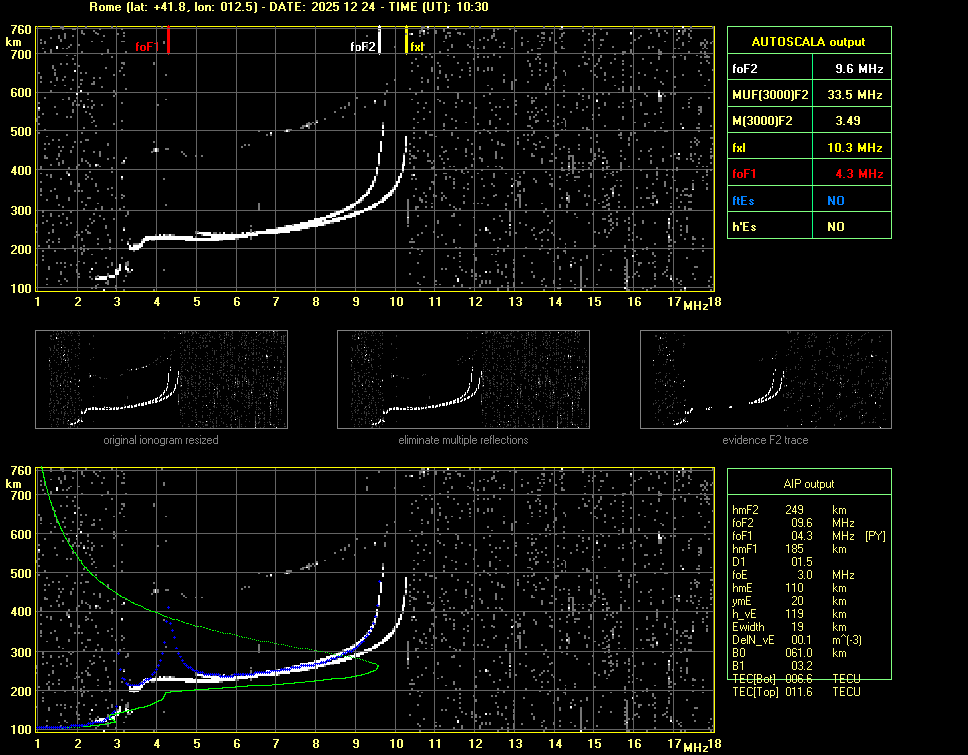Click the Rome date and time title text

[289, 7]
